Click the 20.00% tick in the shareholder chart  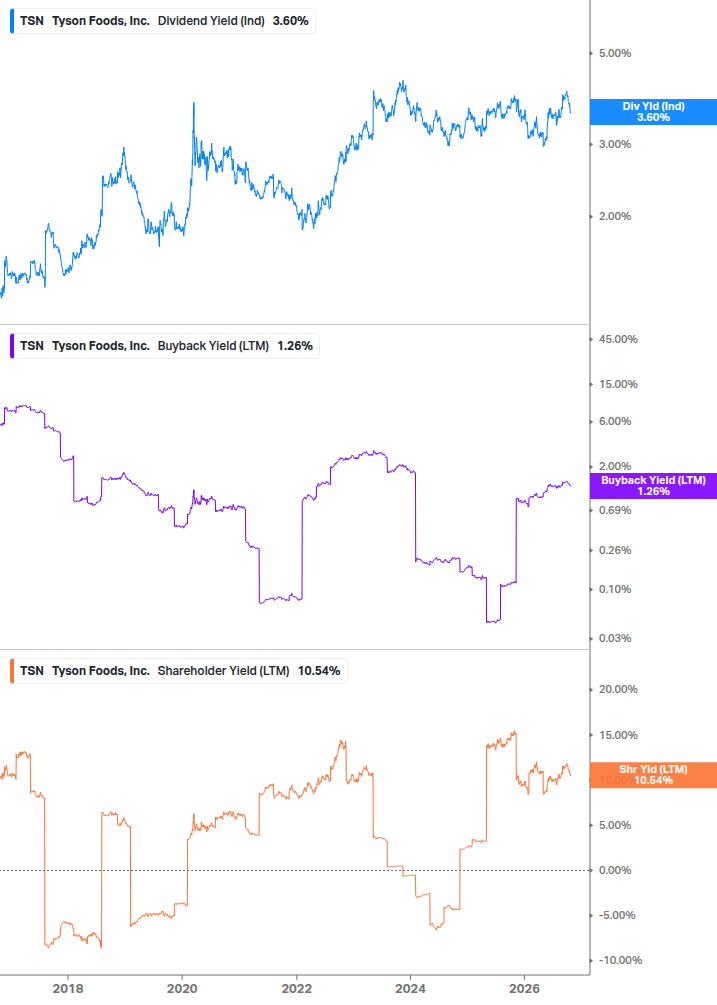[618, 690]
